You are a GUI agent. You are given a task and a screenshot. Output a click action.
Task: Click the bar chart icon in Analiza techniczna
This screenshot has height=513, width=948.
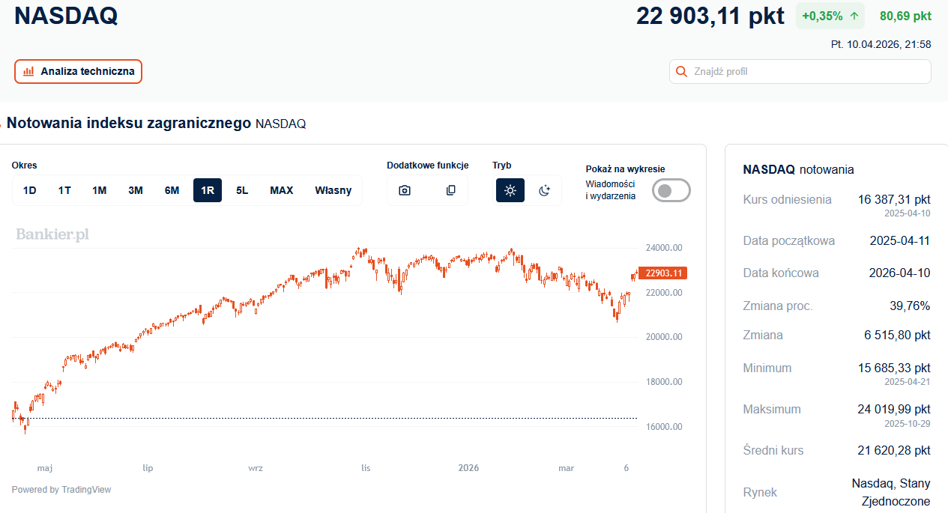tap(28, 71)
